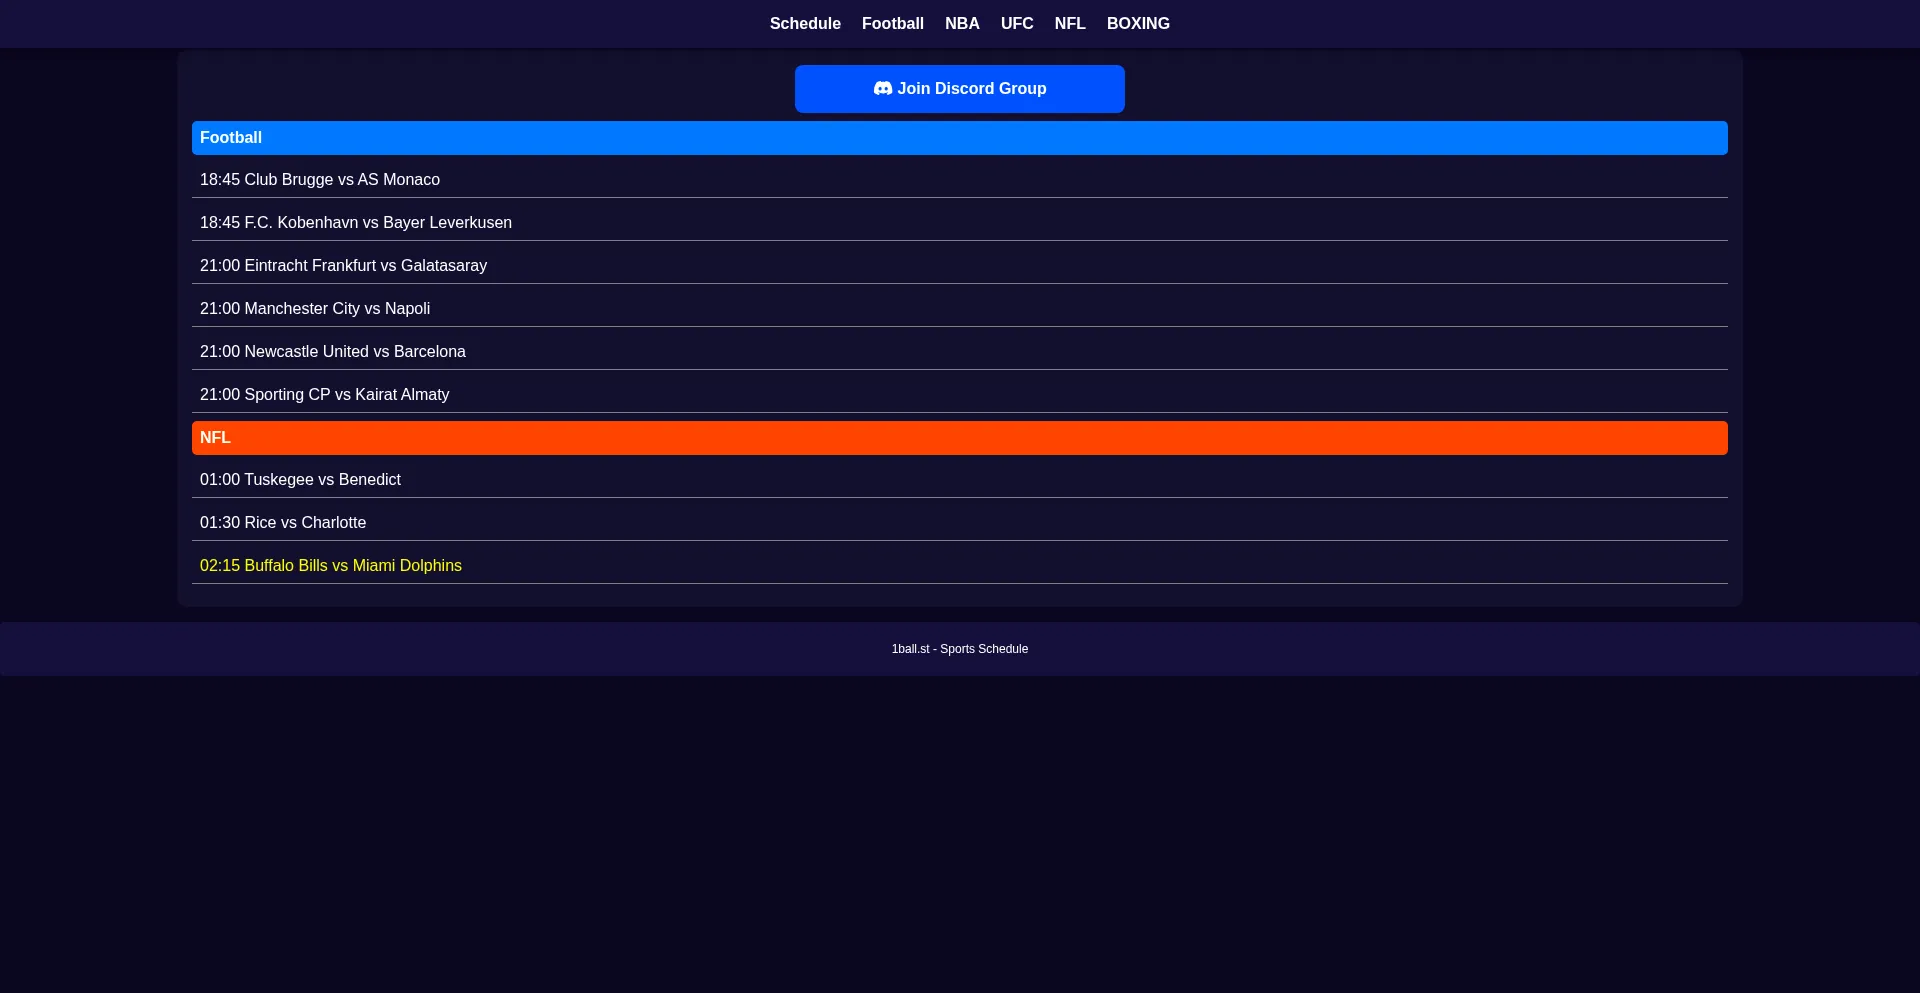The height and width of the screenshot is (993, 1920).
Task: Click the orange NFL section header
Action: click(960, 438)
